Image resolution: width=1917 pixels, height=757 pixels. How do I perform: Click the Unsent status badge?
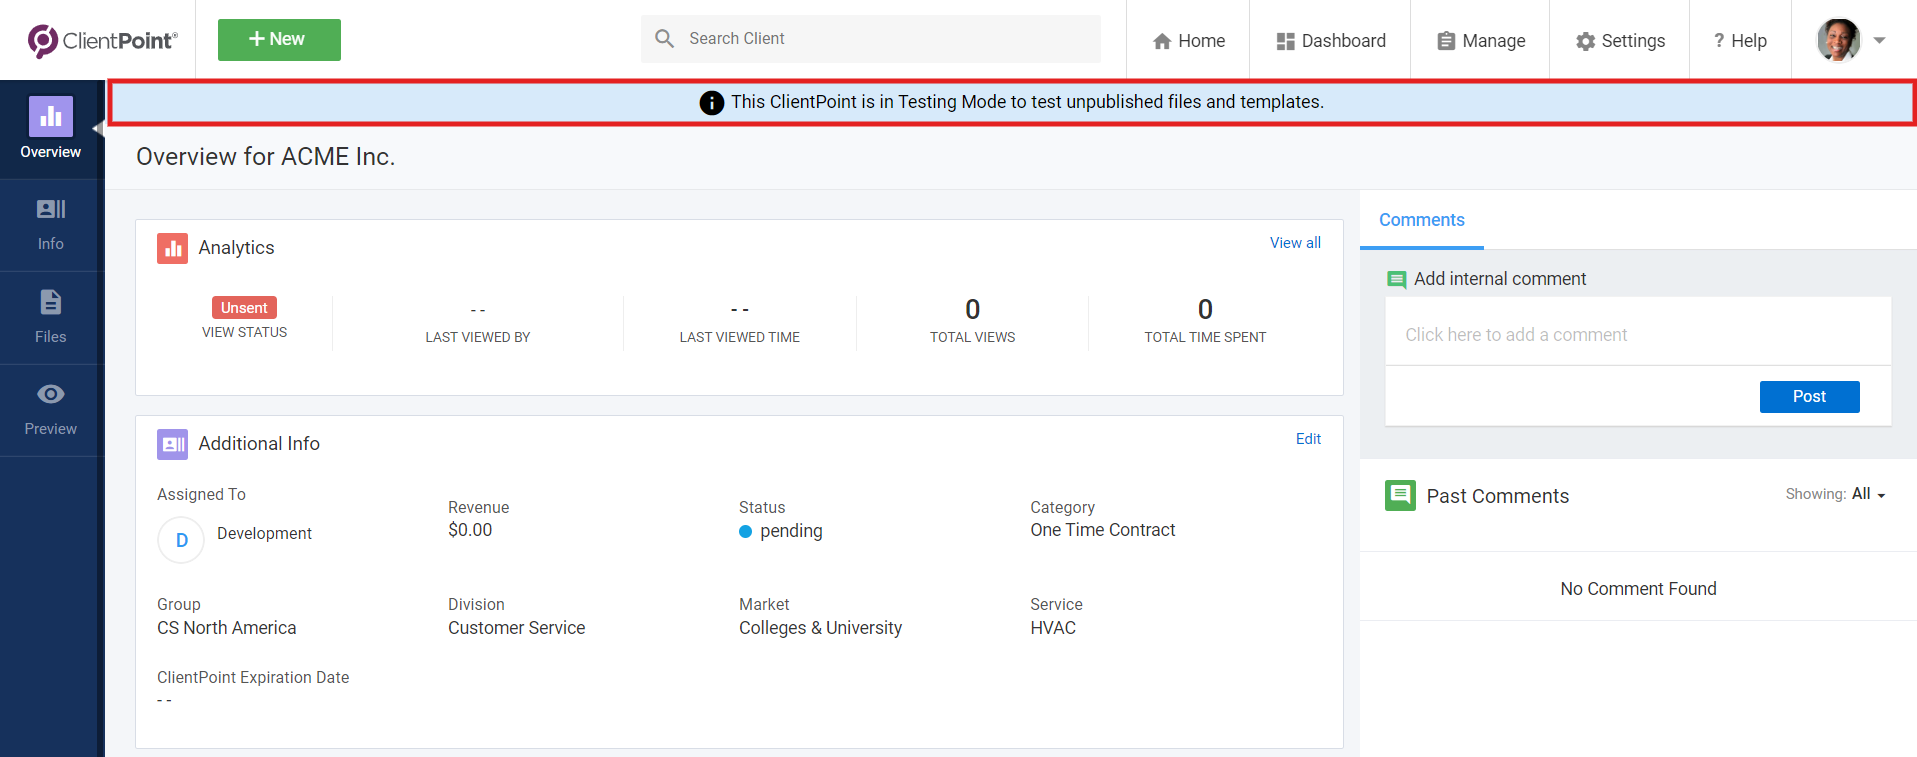coord(244,308)
